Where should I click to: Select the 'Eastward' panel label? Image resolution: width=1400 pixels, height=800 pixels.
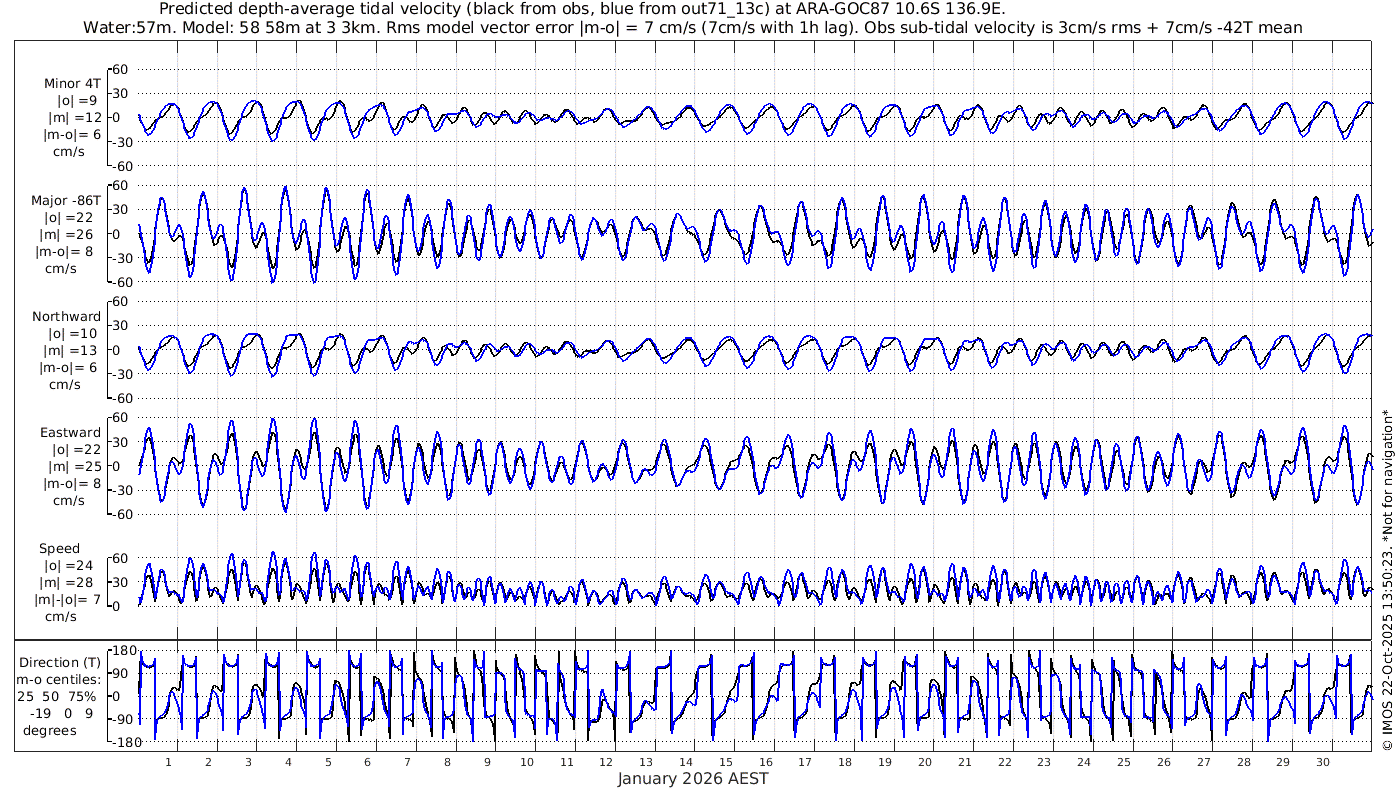[x=70, y=433]
